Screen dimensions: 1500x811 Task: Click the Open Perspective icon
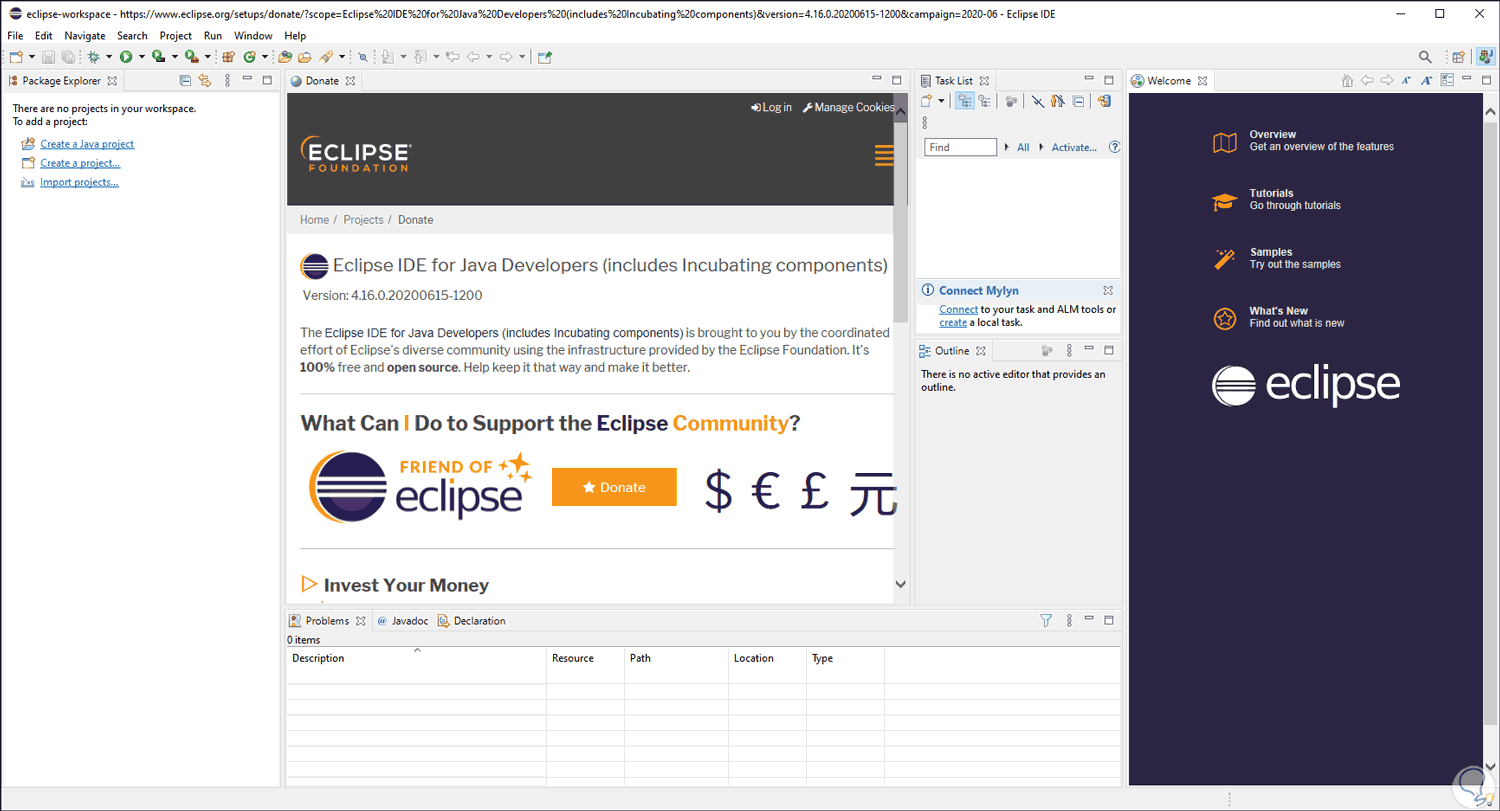(1458, 57)
